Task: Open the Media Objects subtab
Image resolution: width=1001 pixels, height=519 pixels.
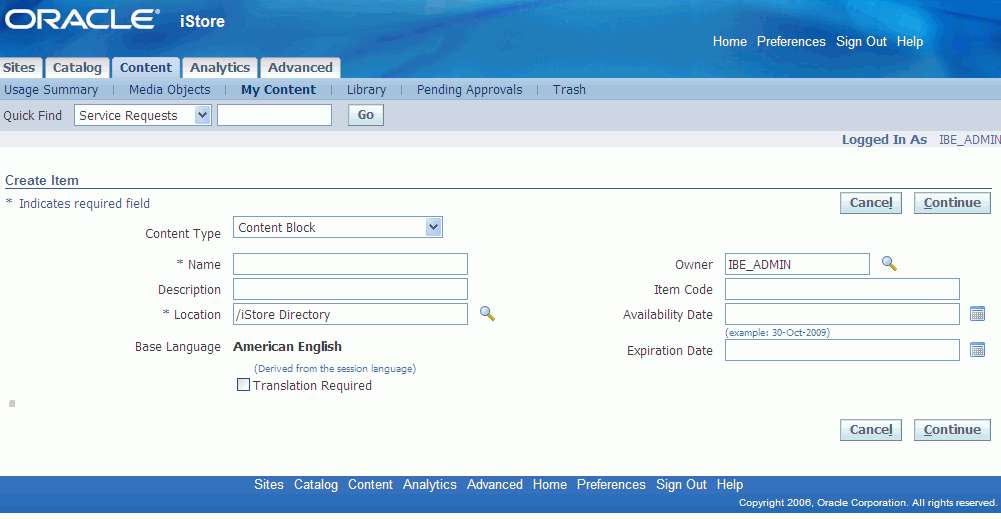Action: click(169, 90)
